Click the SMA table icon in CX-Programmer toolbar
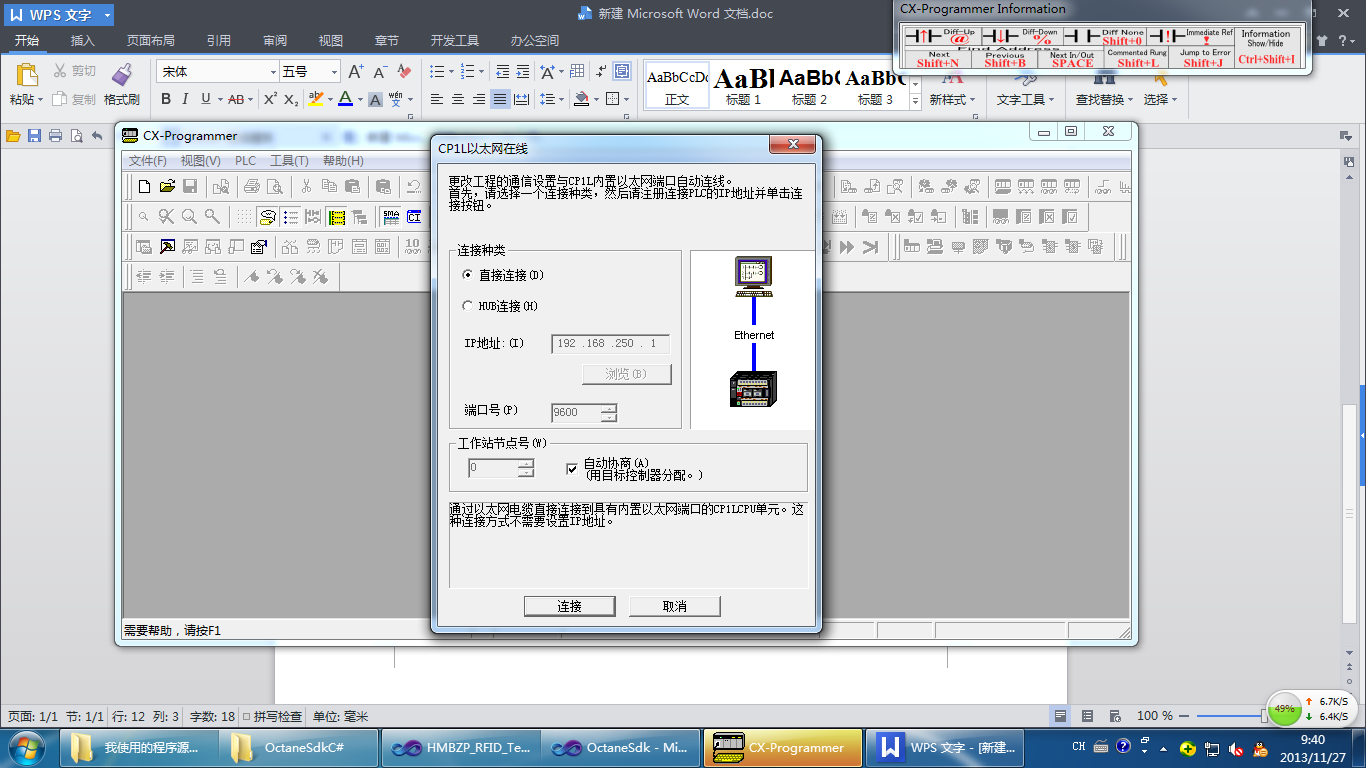This screenshot has height=768, width=1366. pos(390,216)
